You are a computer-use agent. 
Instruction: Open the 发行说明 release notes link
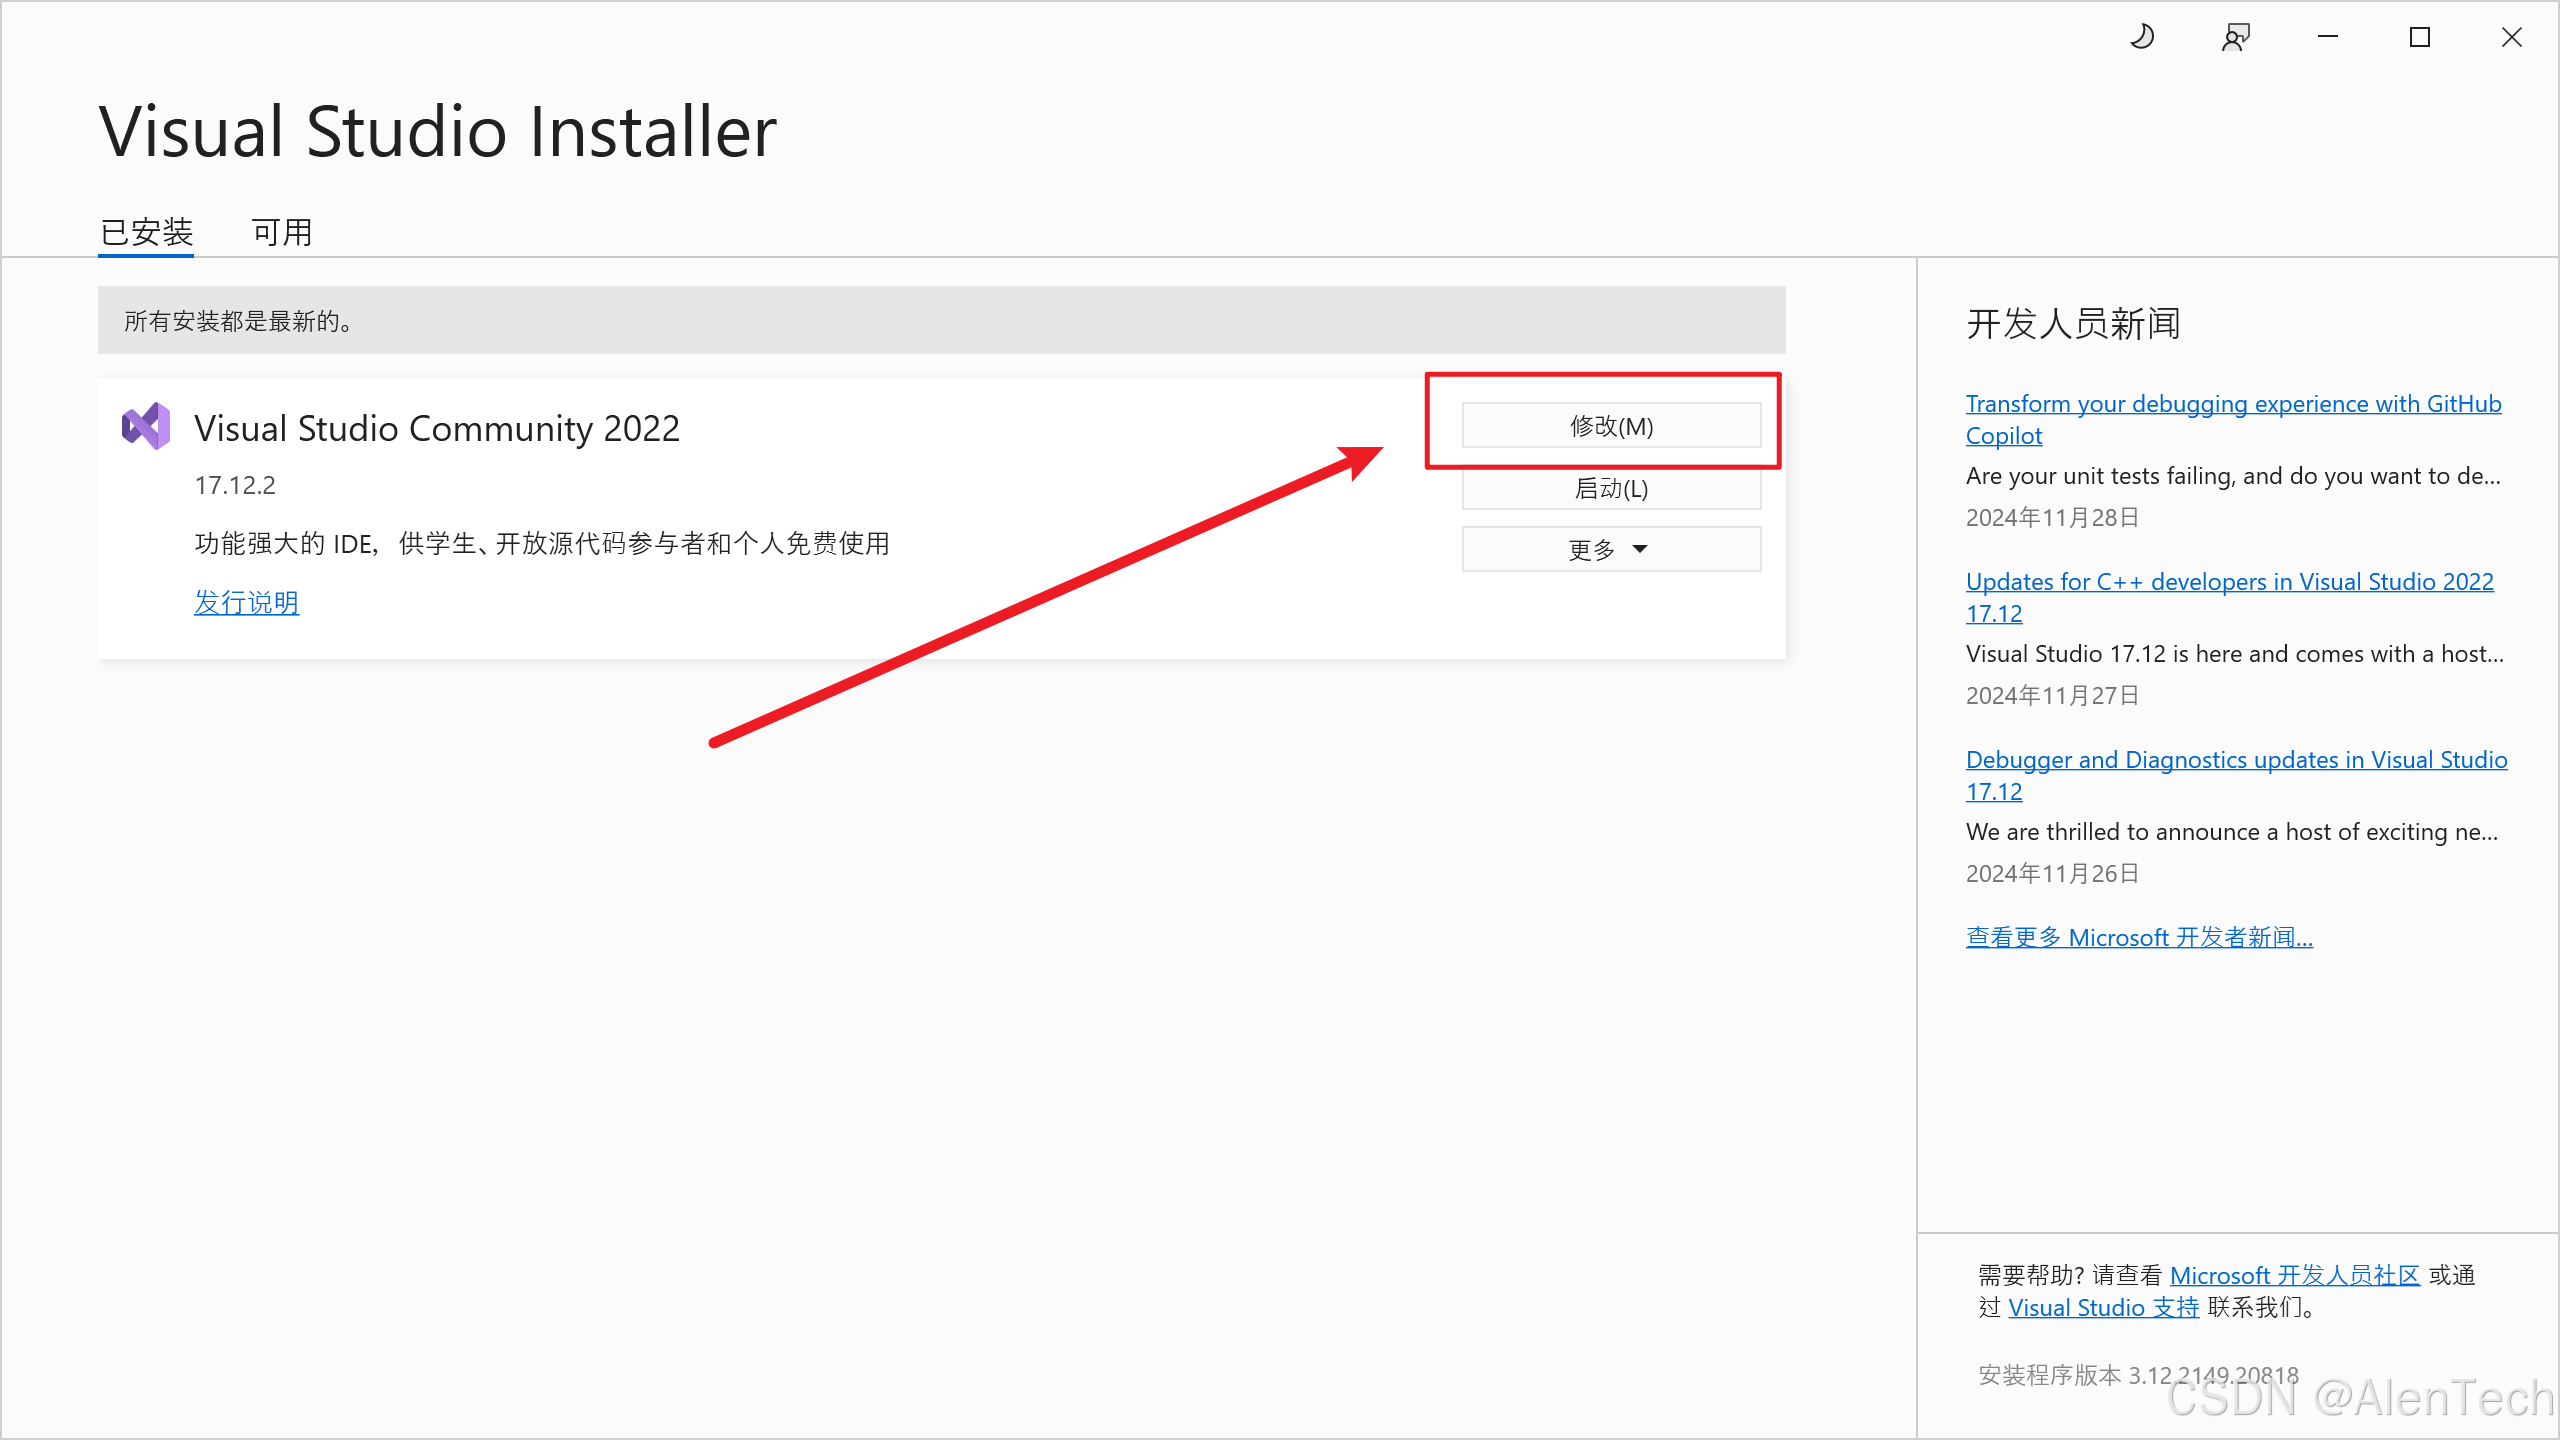[x=246, y=602]
